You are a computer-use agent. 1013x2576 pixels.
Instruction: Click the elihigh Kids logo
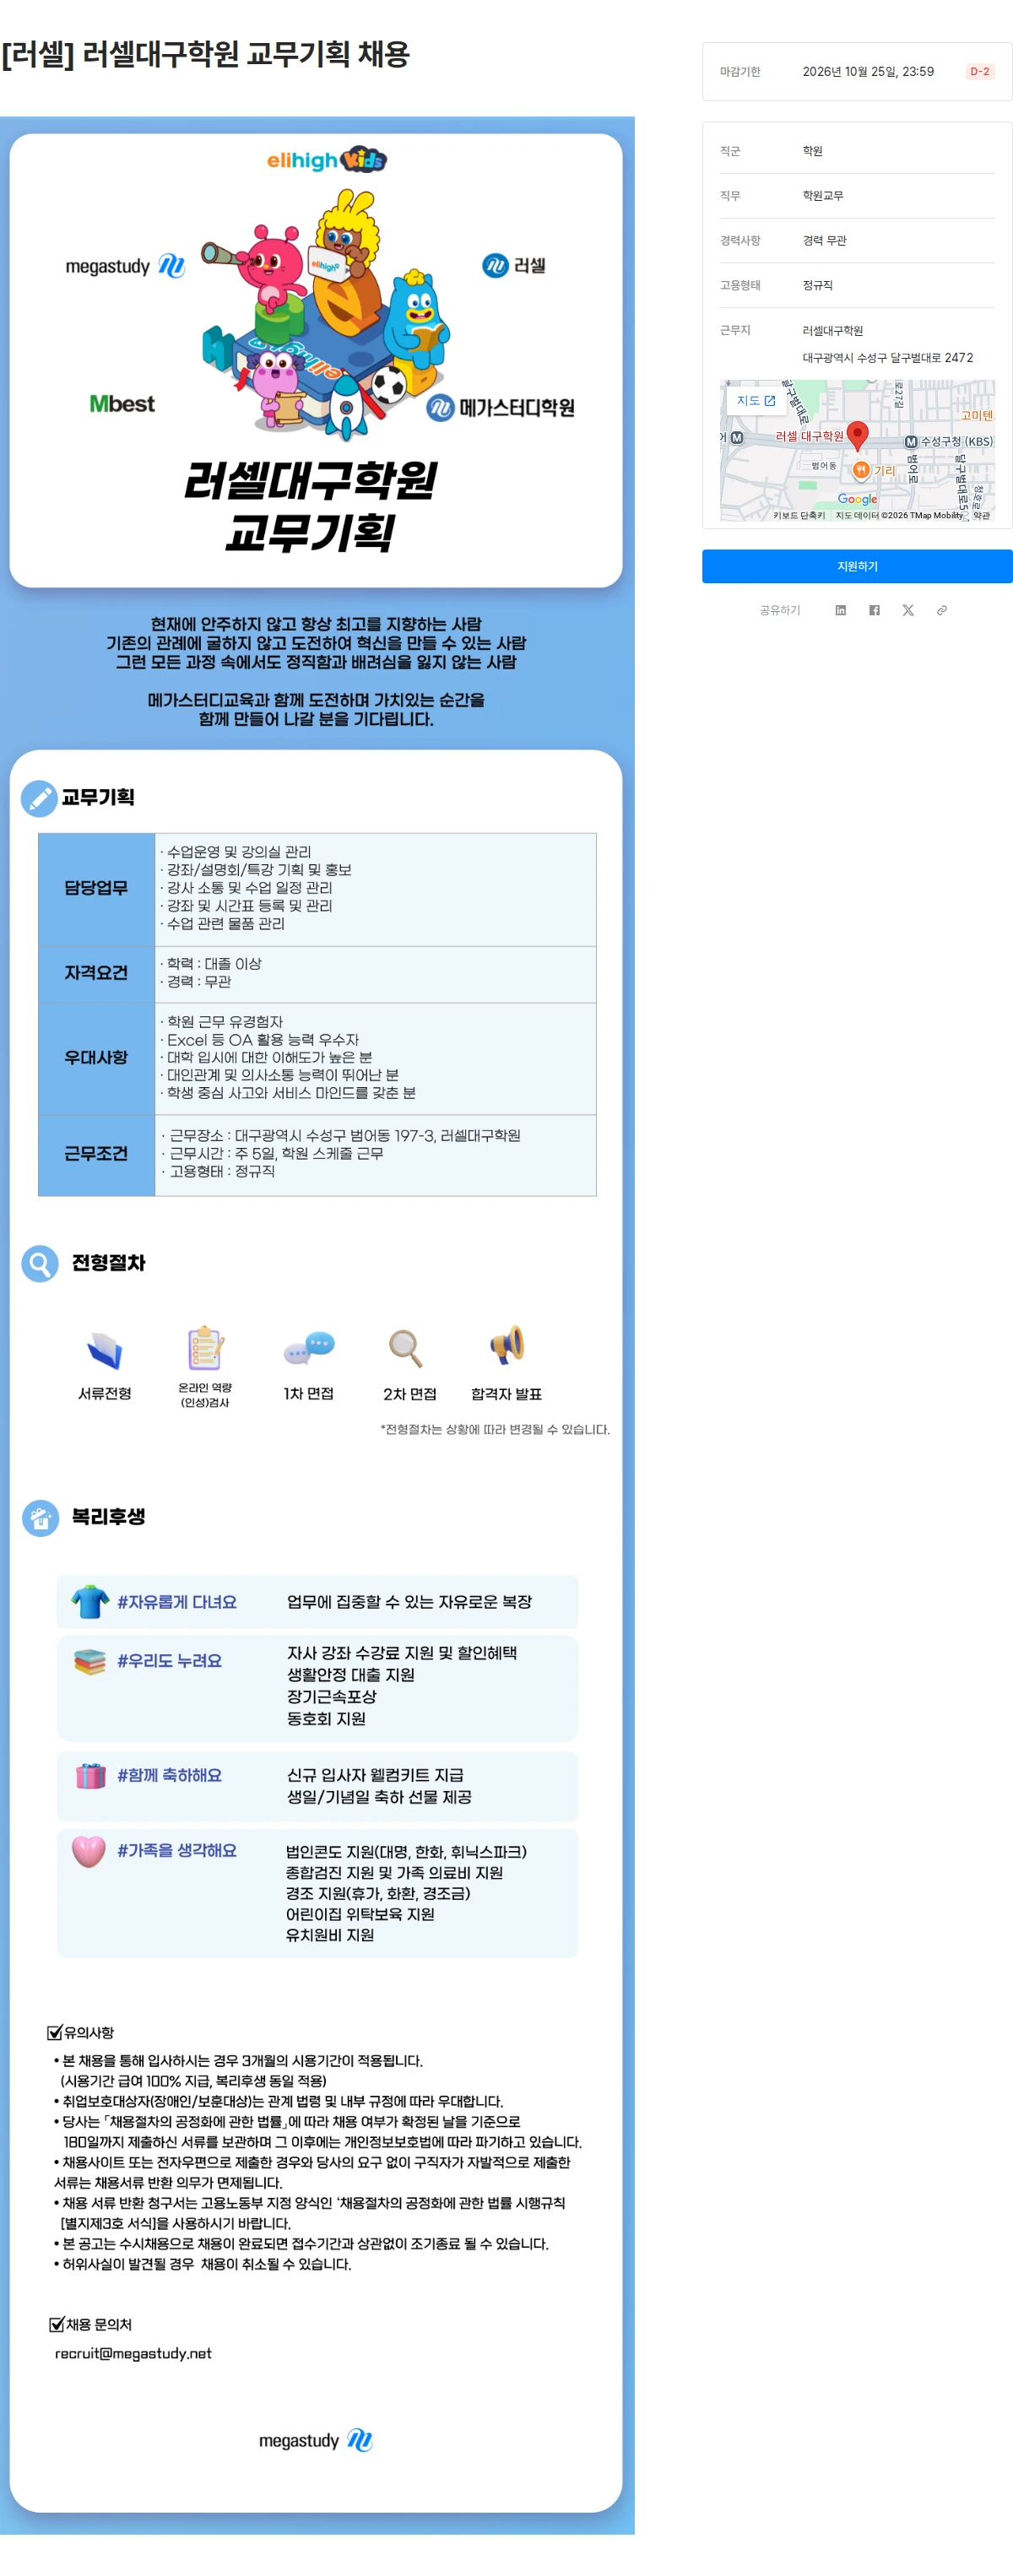tap(326, 160)
